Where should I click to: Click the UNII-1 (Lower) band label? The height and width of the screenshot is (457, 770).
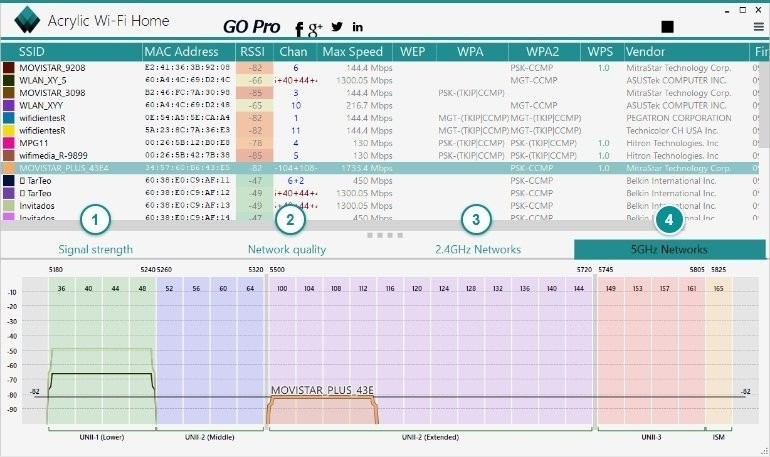[102, 437]
